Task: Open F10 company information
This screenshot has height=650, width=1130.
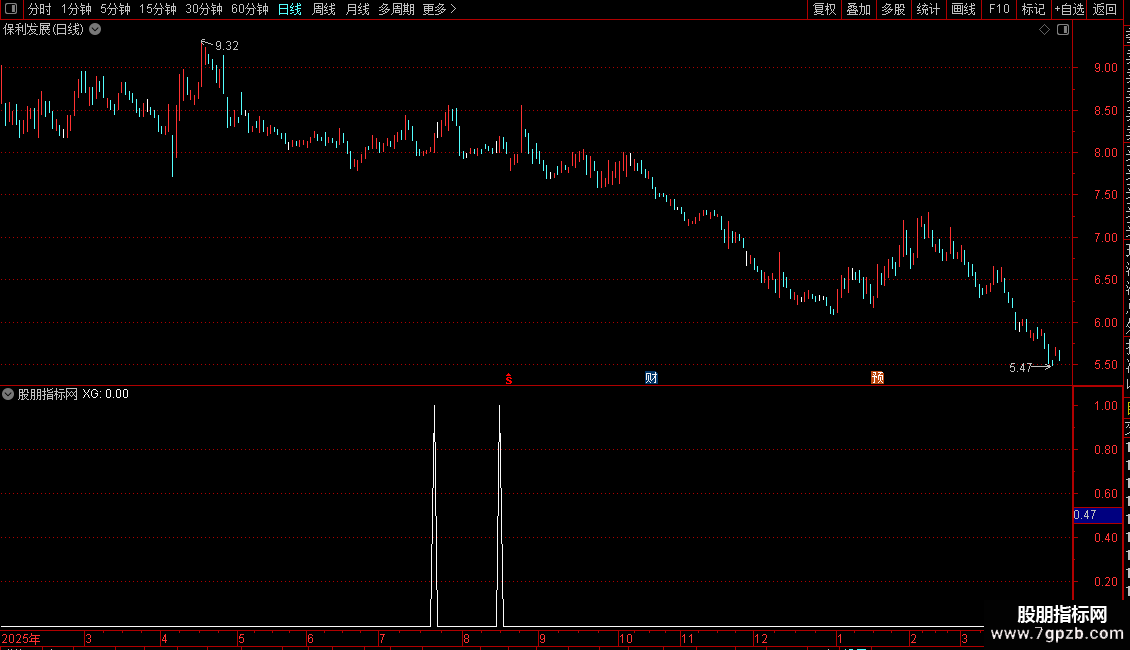Action: [x=999, y=9]
